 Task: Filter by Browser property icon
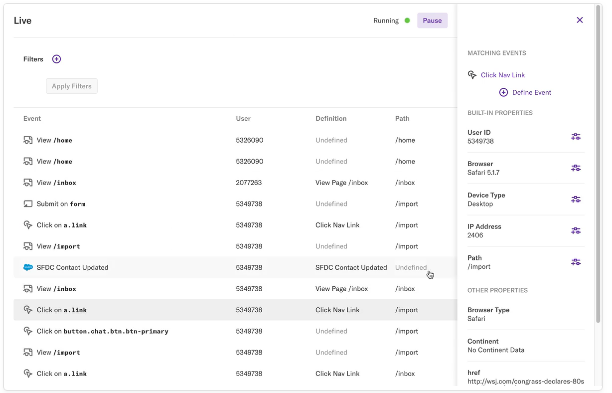click(576, 168)
